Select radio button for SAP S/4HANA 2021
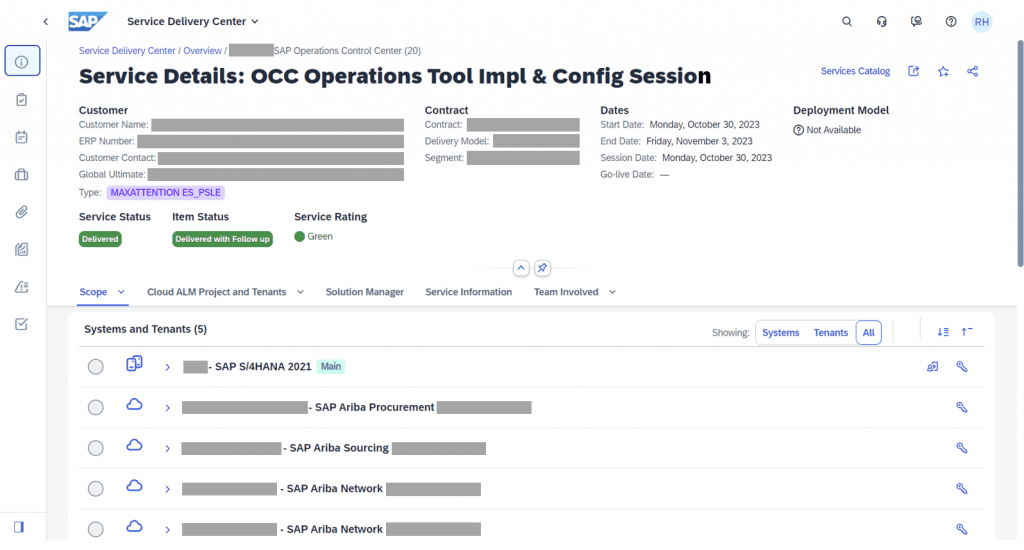The image size is (1024, 550). 96,367
